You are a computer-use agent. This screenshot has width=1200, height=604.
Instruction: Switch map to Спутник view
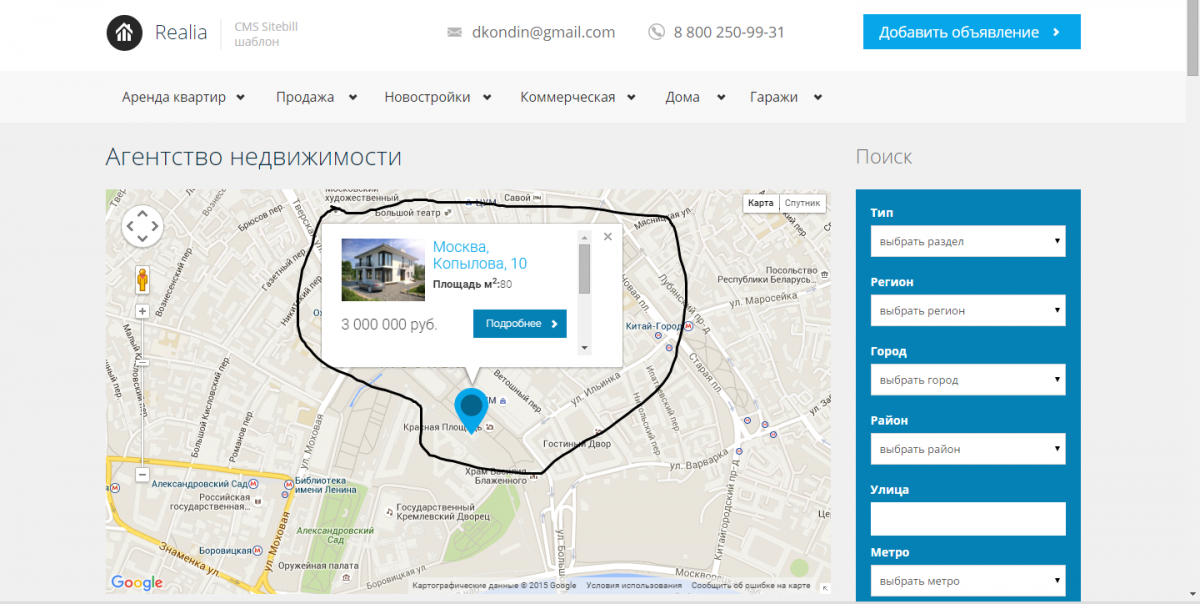pyautogui.click(x=802, y=203)
